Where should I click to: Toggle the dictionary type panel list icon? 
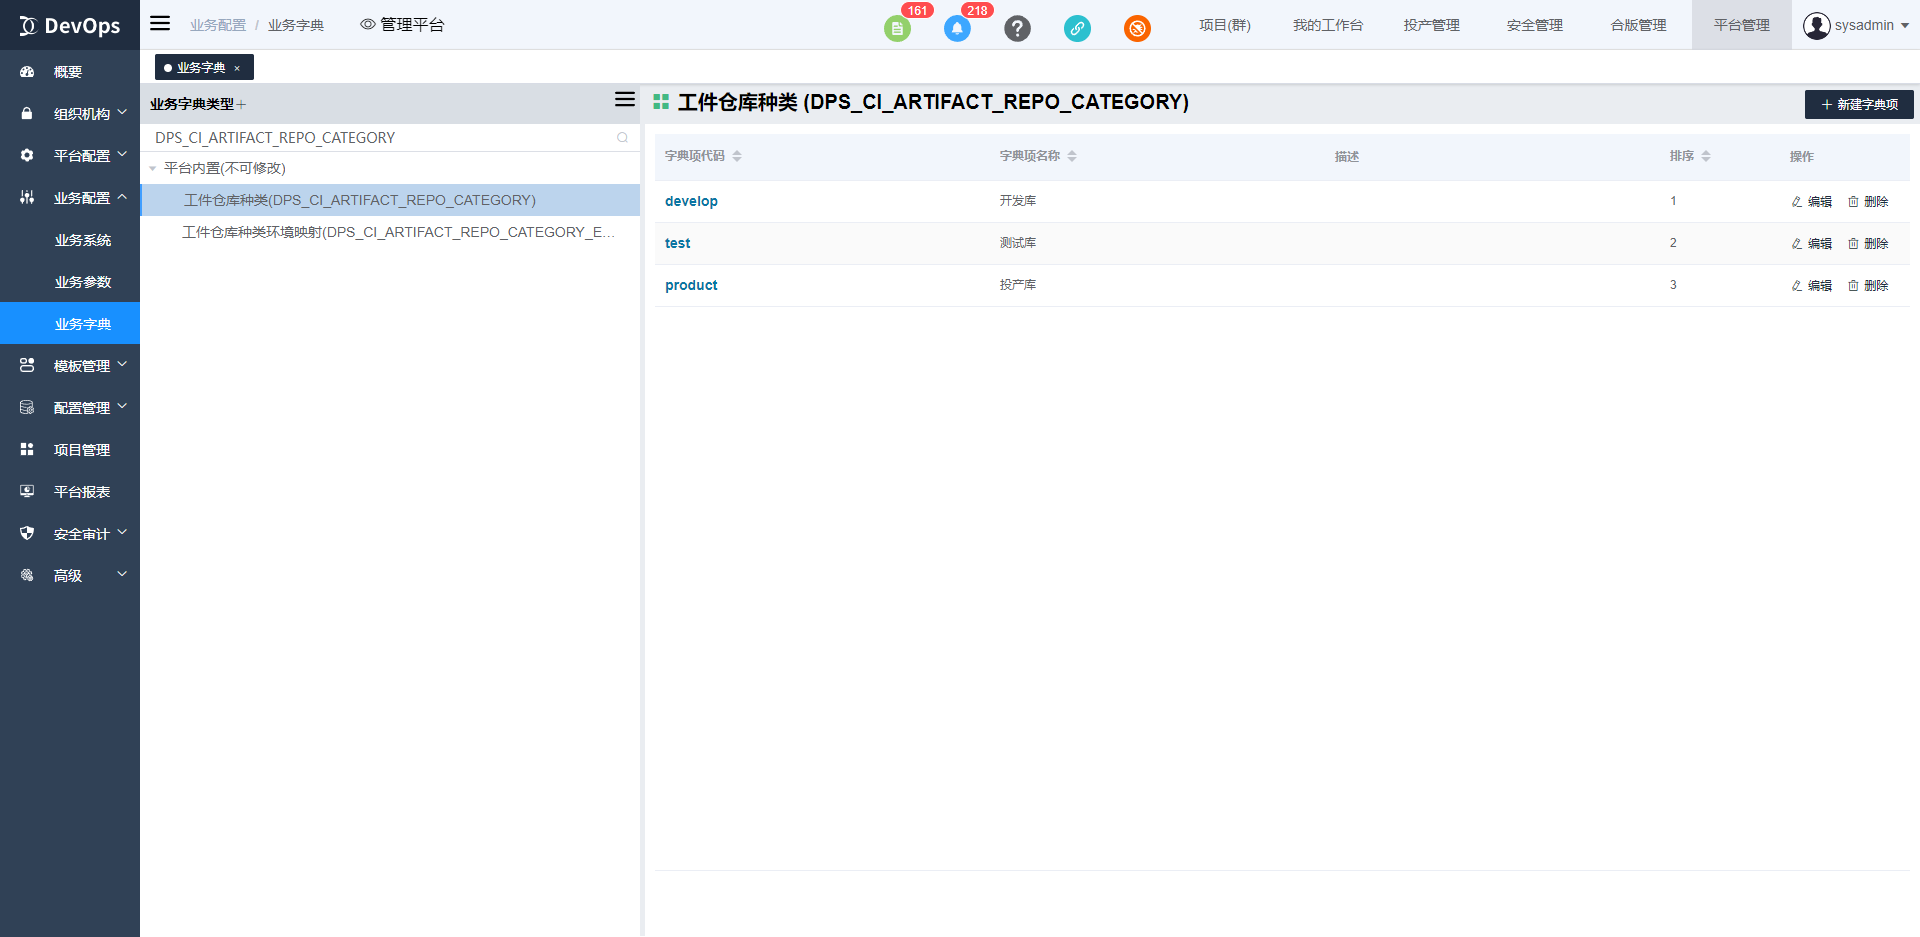[x=624, y=100]
